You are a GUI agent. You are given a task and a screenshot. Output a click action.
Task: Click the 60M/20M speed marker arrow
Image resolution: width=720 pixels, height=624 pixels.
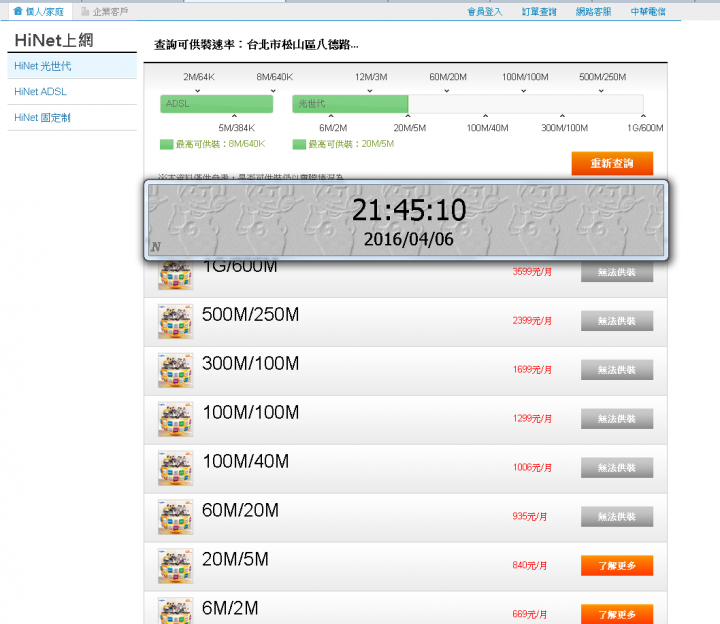tap(446, 91)
